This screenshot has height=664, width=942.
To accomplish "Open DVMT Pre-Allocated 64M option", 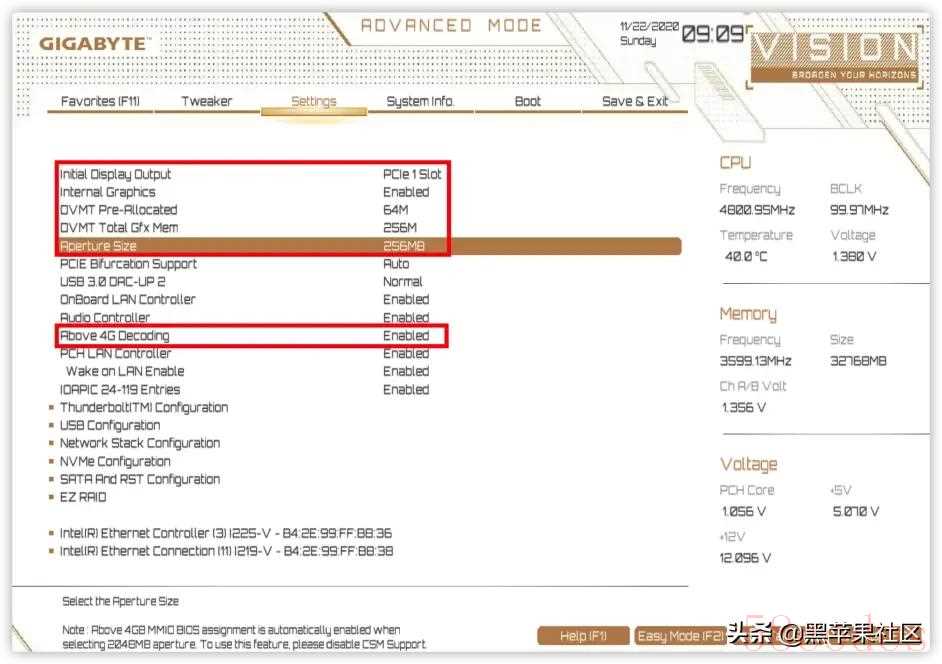I will click(x=395, y=210).
